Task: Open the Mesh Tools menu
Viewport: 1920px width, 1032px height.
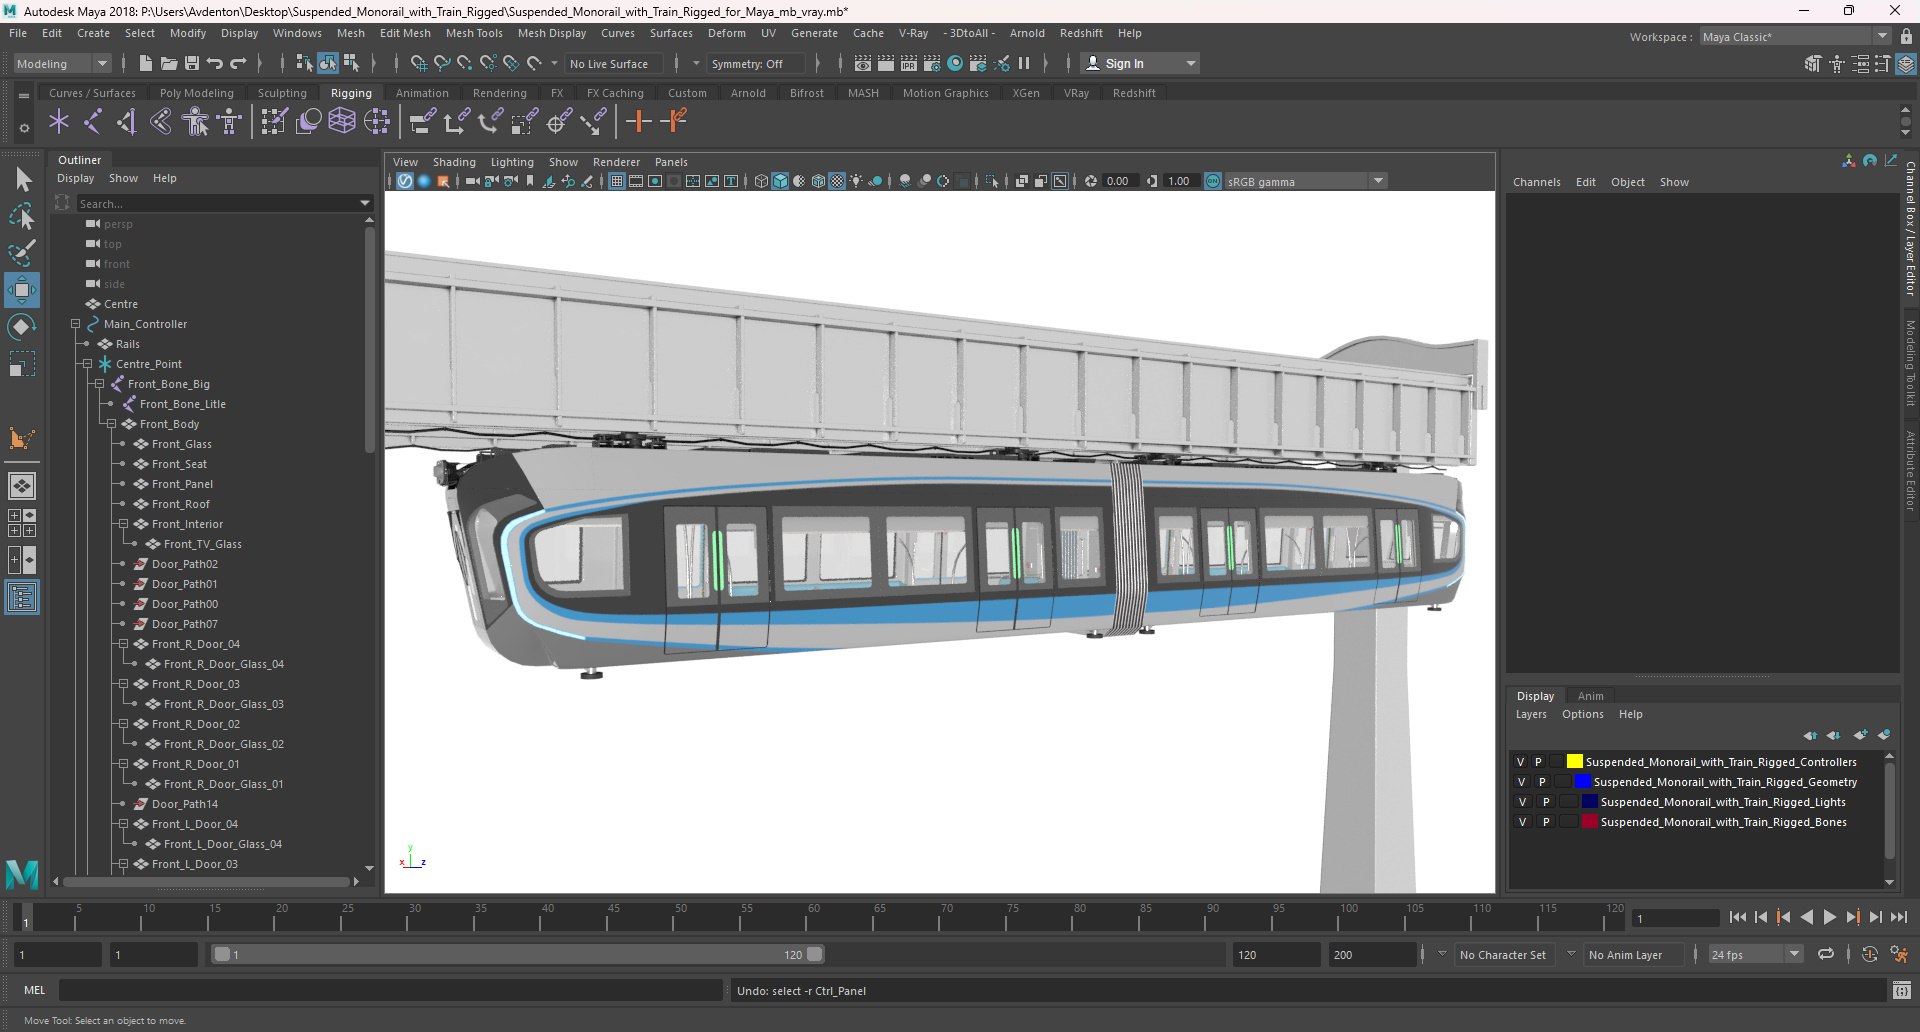Action: click(x=474, y=33)
